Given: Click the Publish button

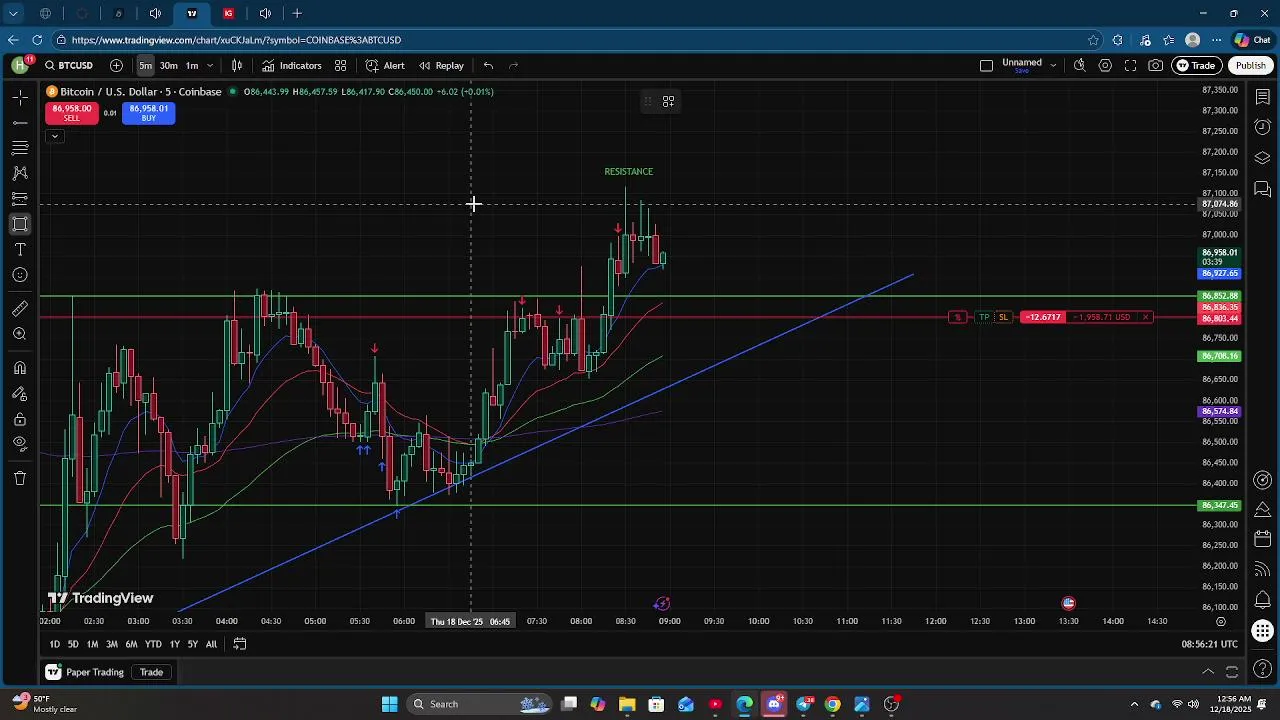Looking at the screenshot, I should point(1250,66).
